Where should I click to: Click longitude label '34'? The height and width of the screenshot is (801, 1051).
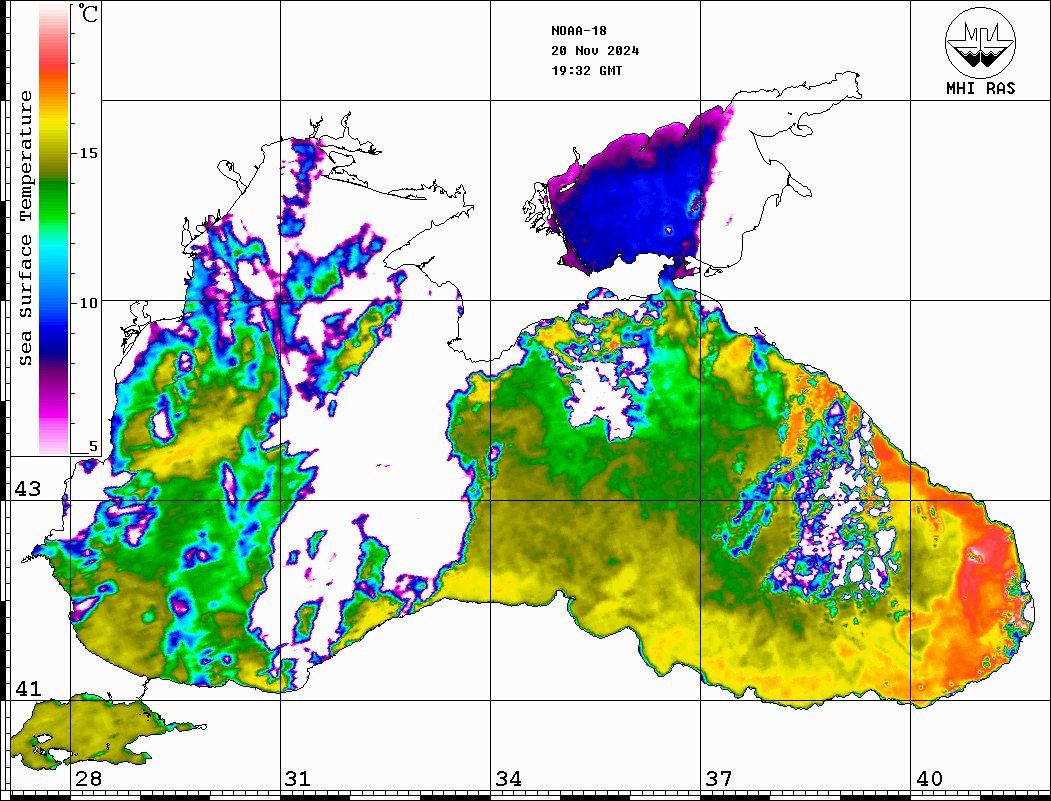tap(508, 779)
